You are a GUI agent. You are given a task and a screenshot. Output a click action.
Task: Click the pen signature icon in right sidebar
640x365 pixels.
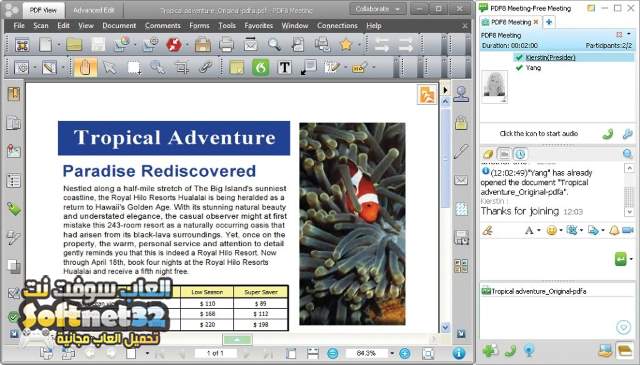pyautogui.click(x=461, y=151)
